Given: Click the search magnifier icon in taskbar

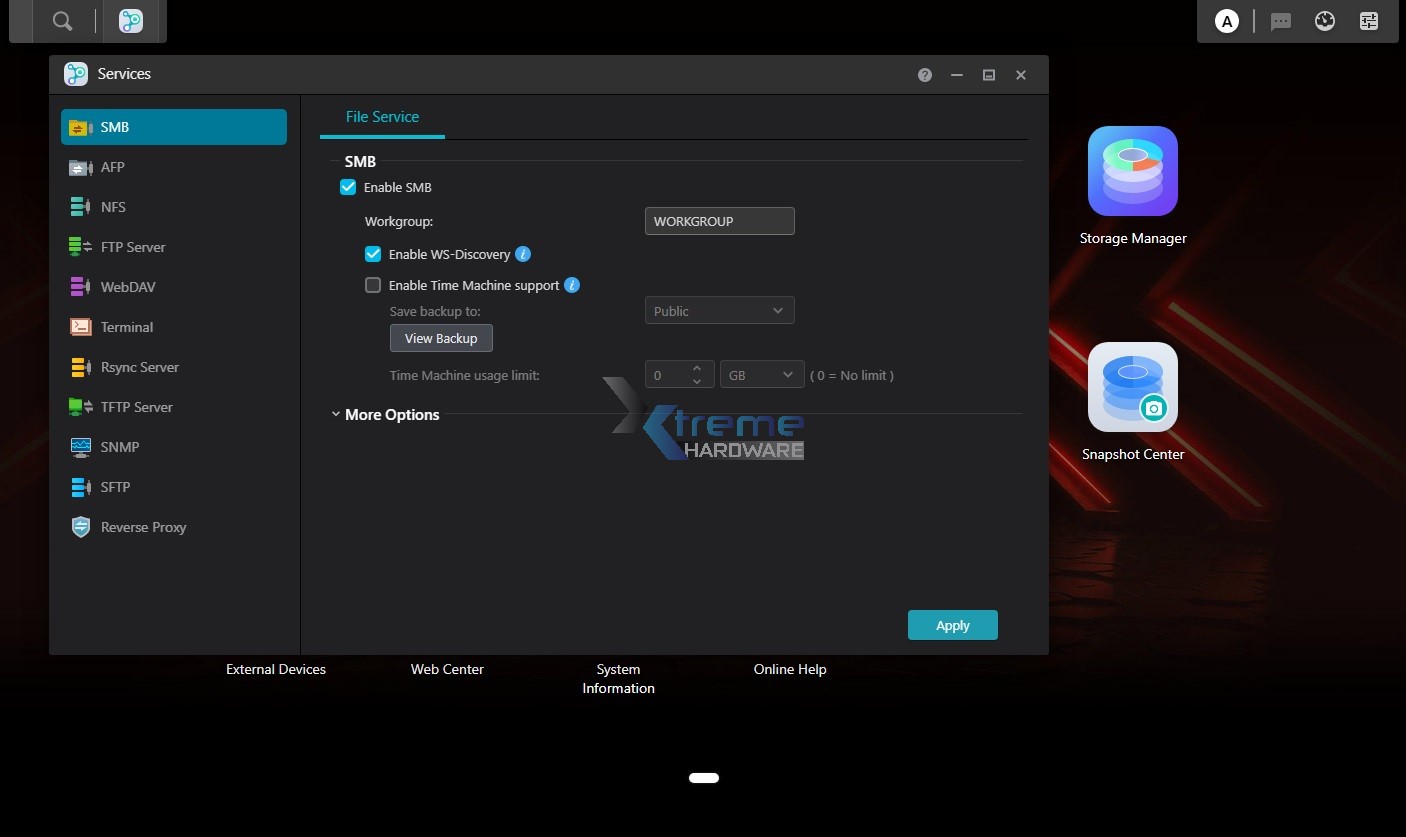Looking at the screenshot, I should (x=62, y=21).
